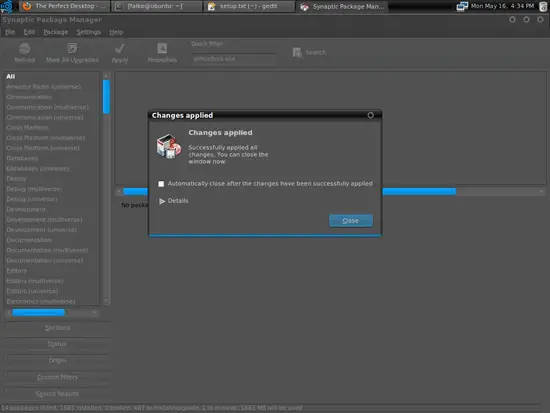This screenshot has height=413, width=550.
Task: Expand the Details section
Action: [x=174, y=201]
